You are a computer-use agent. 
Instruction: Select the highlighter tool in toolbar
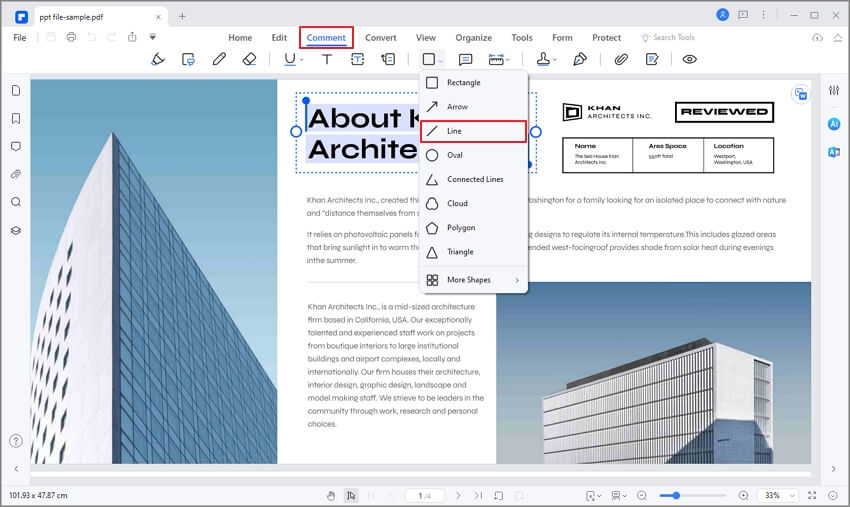pyautogui.click(x=158, y=59)
